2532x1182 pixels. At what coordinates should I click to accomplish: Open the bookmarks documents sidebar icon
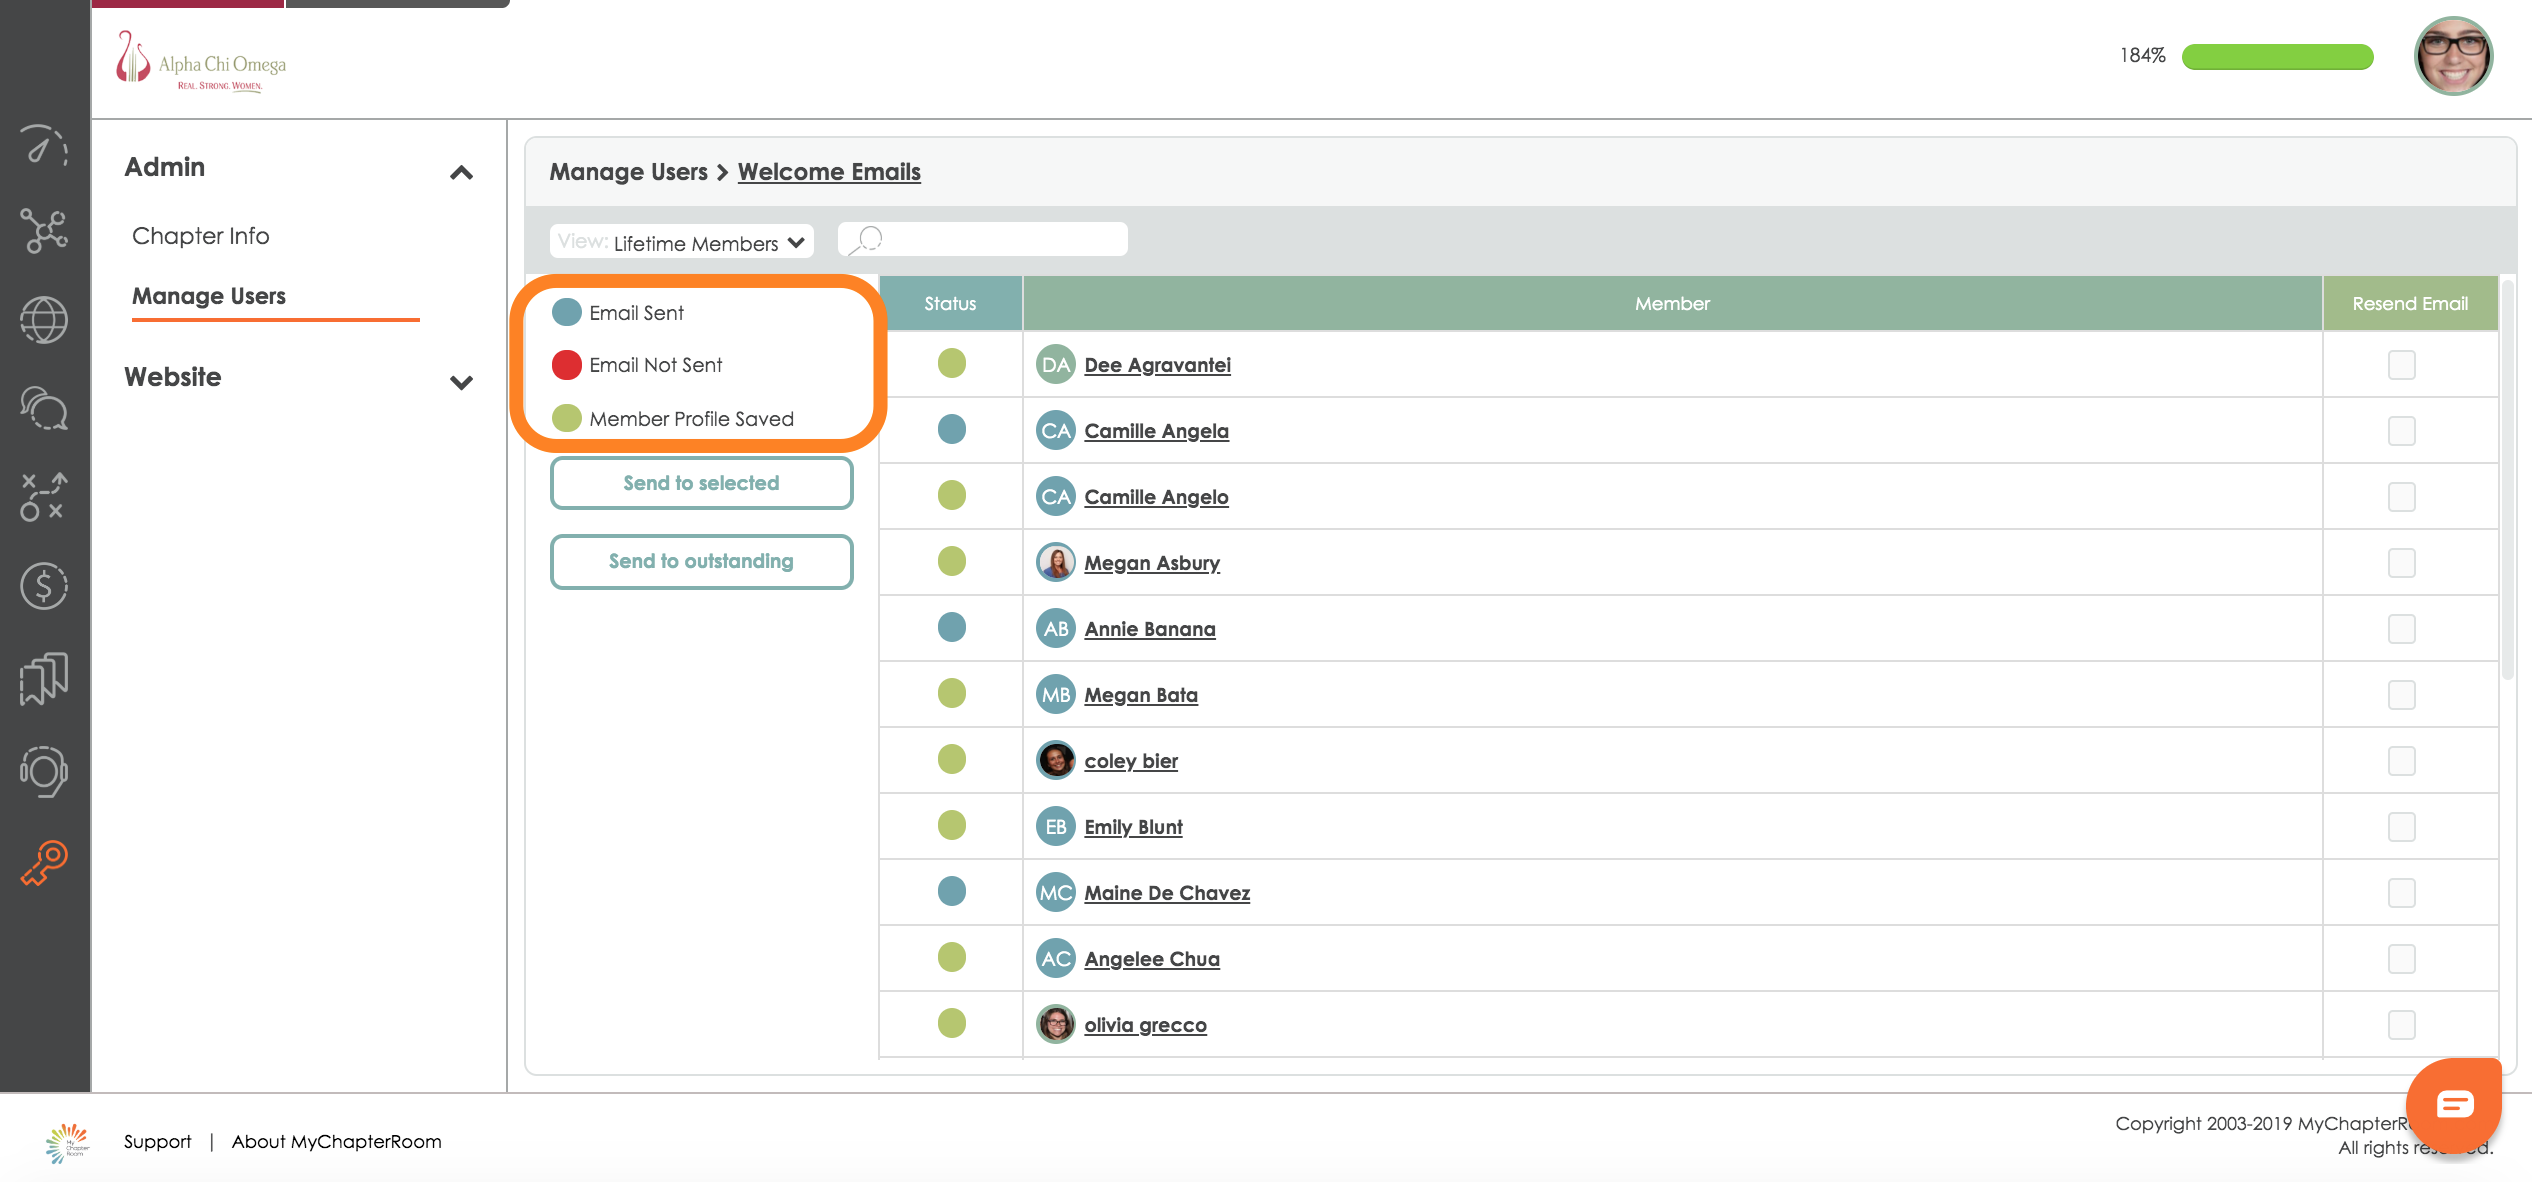(44, 679)
